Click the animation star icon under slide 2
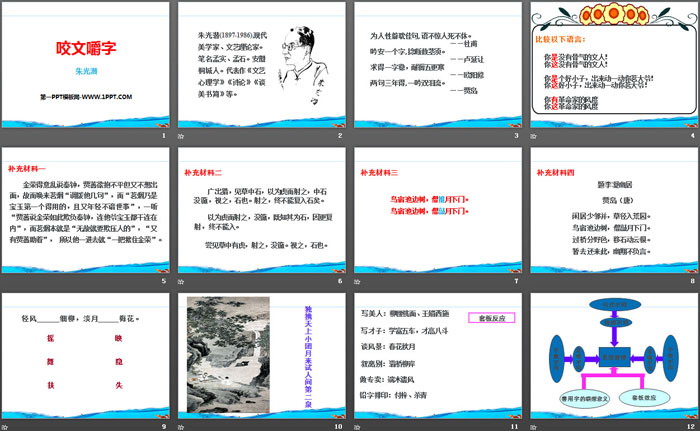700x431 pixels. tap(181, 136)
